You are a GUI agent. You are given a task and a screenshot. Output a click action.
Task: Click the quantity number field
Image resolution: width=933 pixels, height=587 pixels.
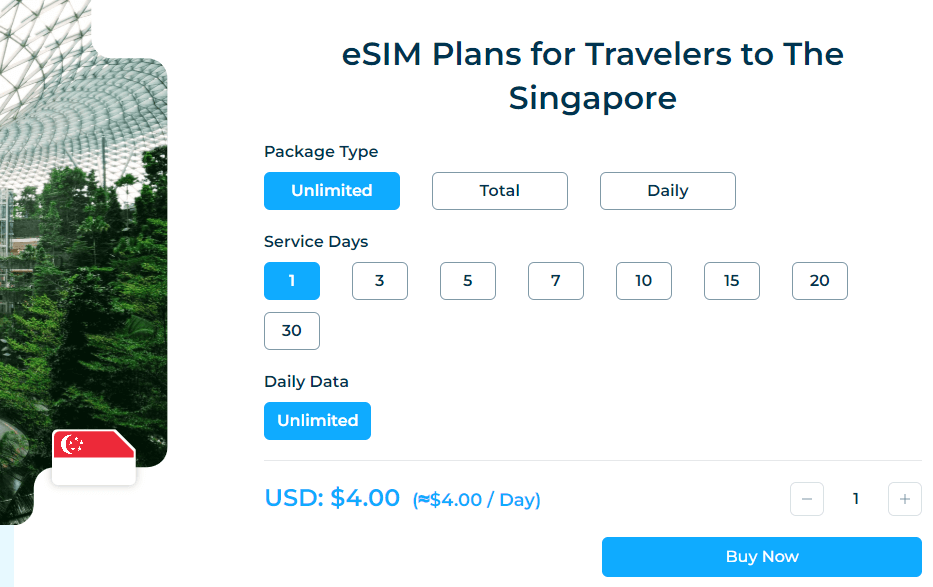coord(855,498)
